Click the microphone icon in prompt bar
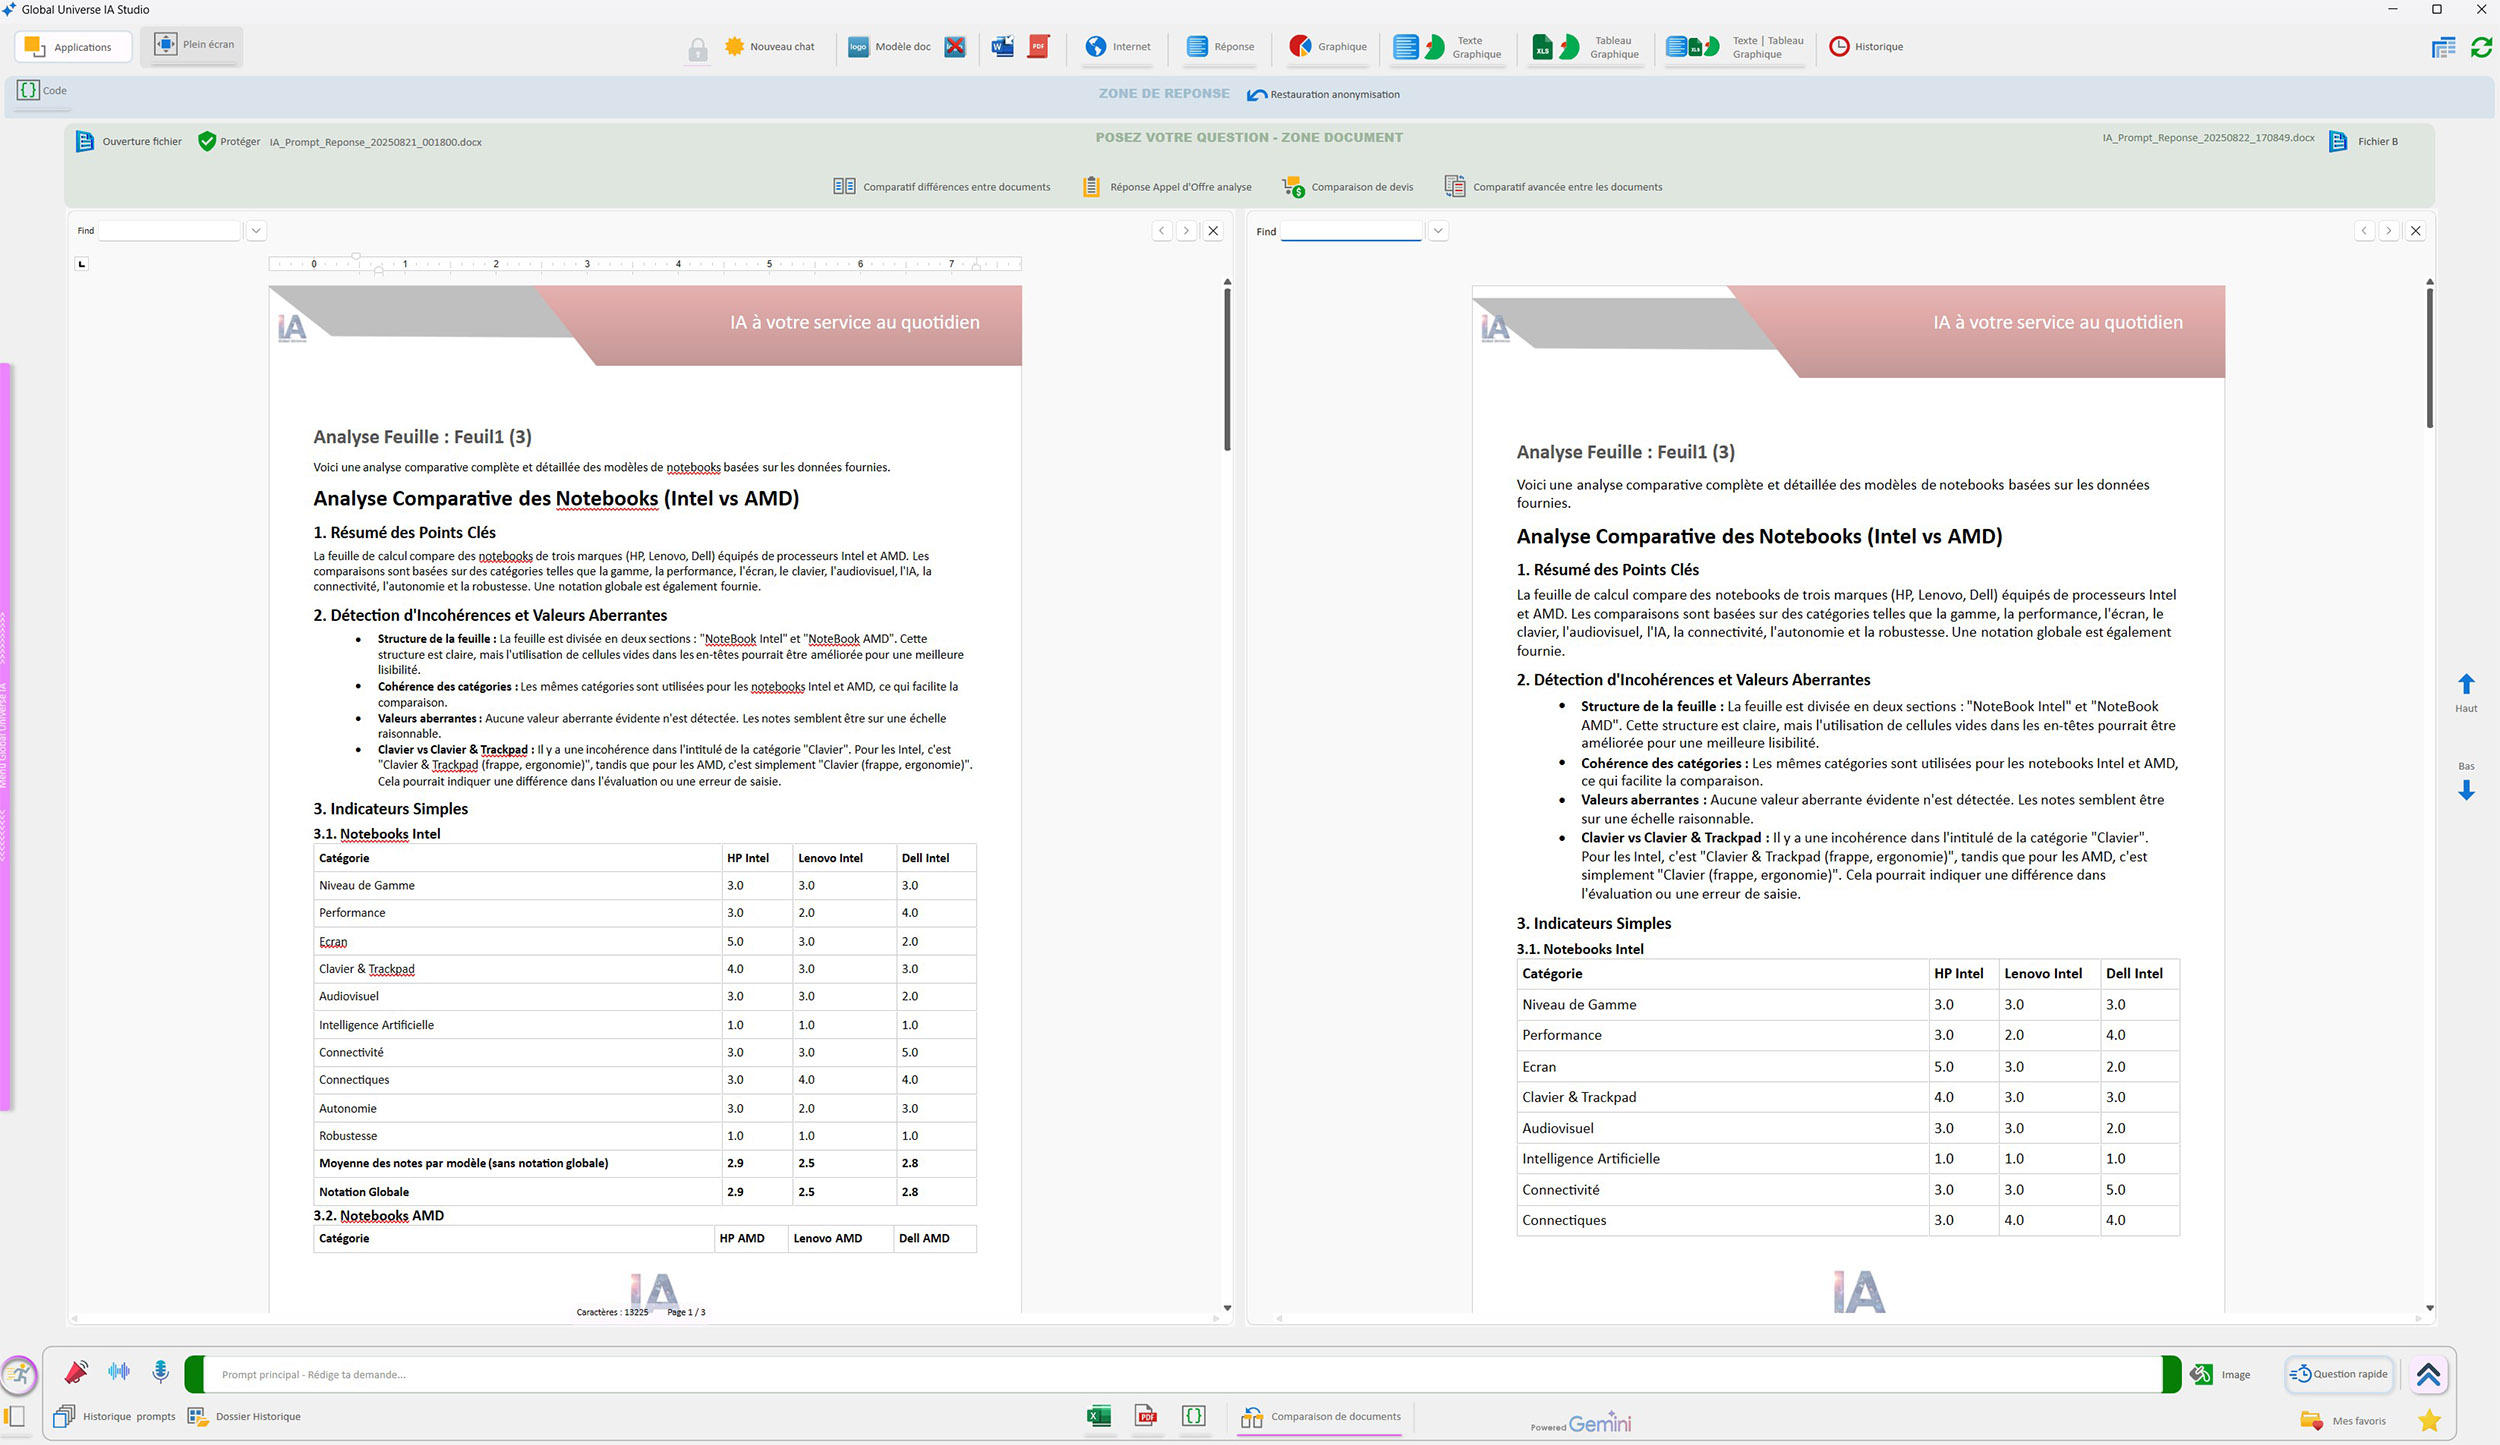Screen dimensions: 2500x1445 [x=160, y=1371]
